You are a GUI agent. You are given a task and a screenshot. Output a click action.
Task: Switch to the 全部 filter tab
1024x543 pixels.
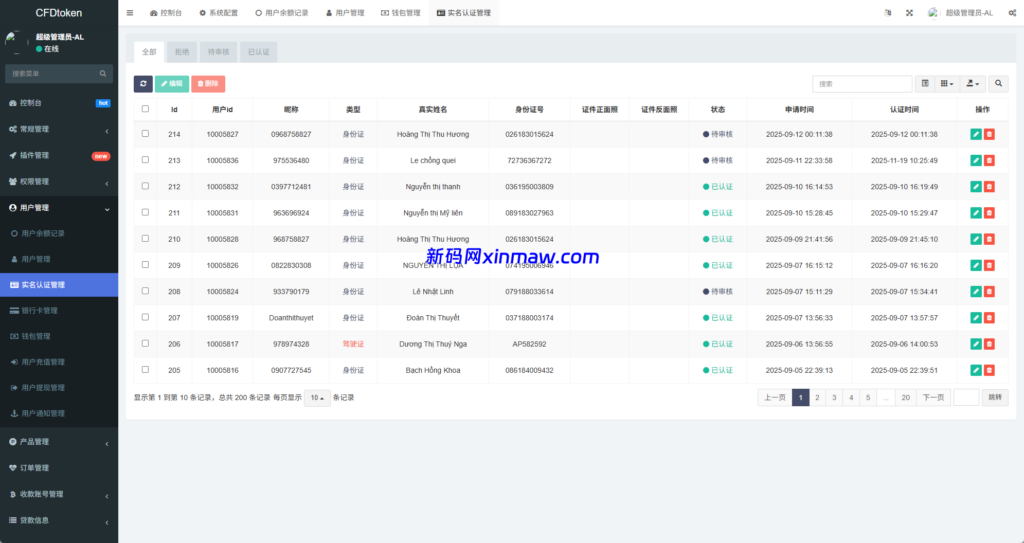coord(149,52)
